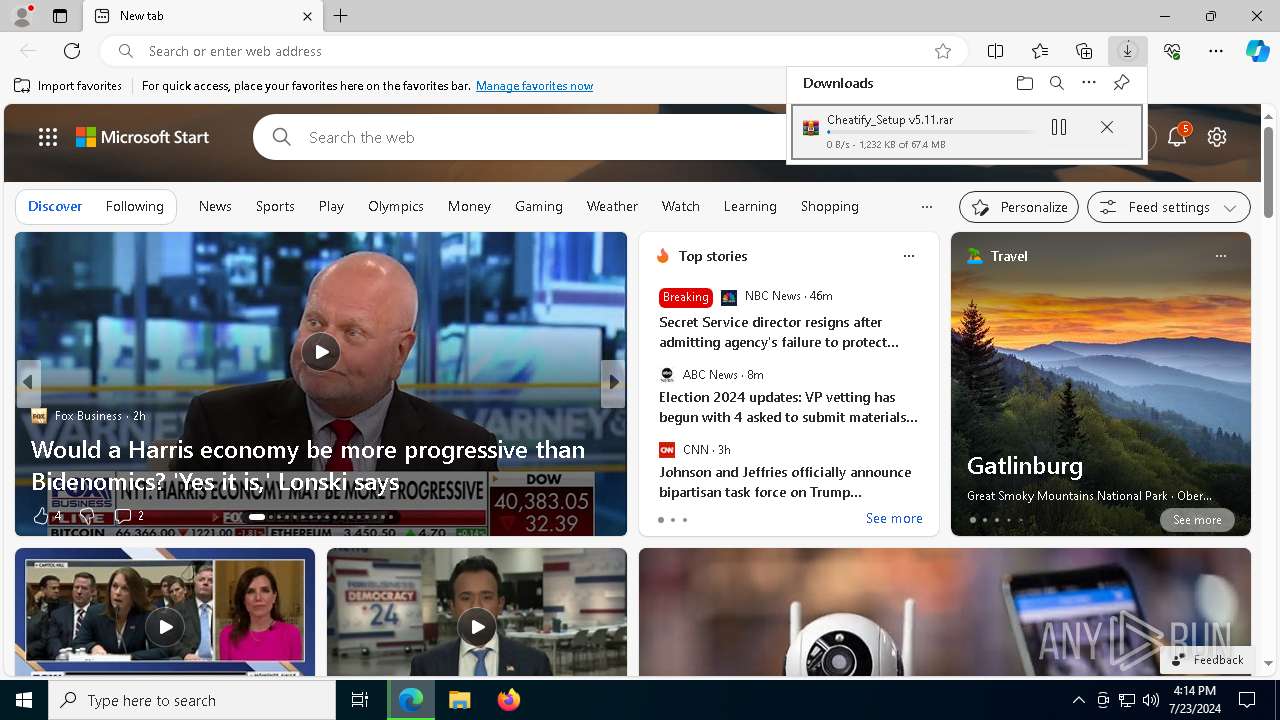This screenshot has width=1280, height=720.
Task: Open Top stories options menu
Action: coord(909,256)
